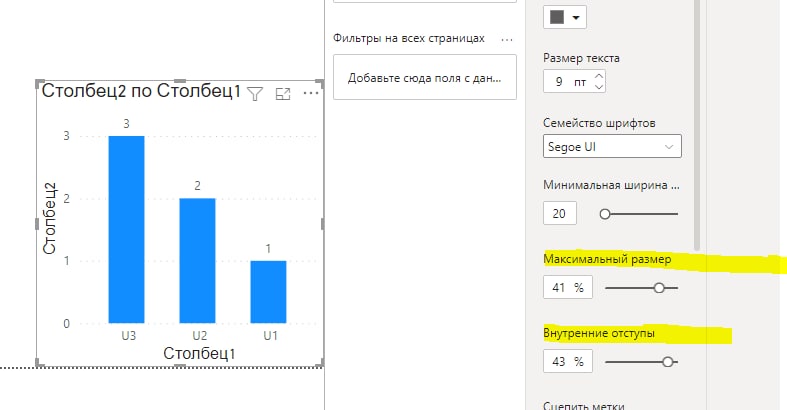
Task: Click the Фильтры на всех страницах heading
Action: coord(409,39)
